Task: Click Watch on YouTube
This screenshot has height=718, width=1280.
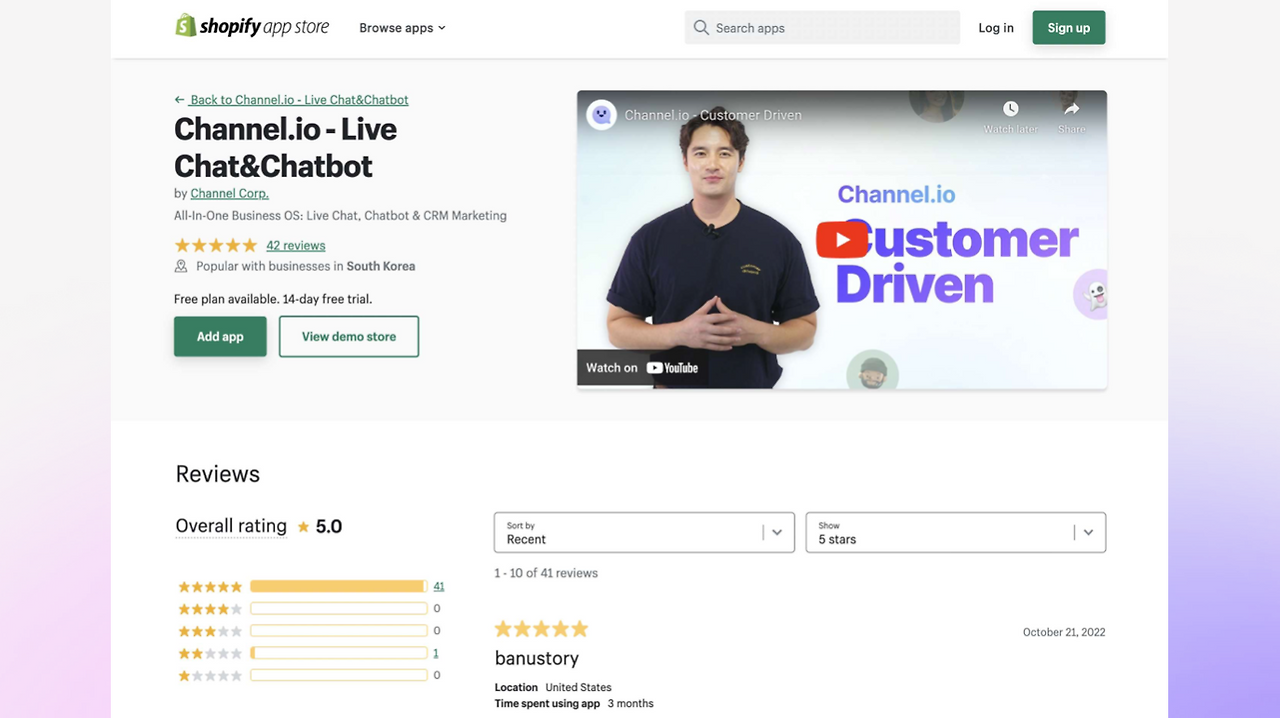Action: click(642, 368)
